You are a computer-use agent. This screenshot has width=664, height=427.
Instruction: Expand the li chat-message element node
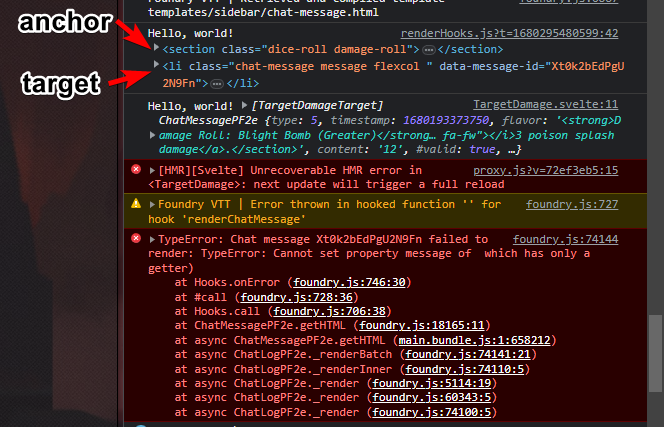(156, 64)
